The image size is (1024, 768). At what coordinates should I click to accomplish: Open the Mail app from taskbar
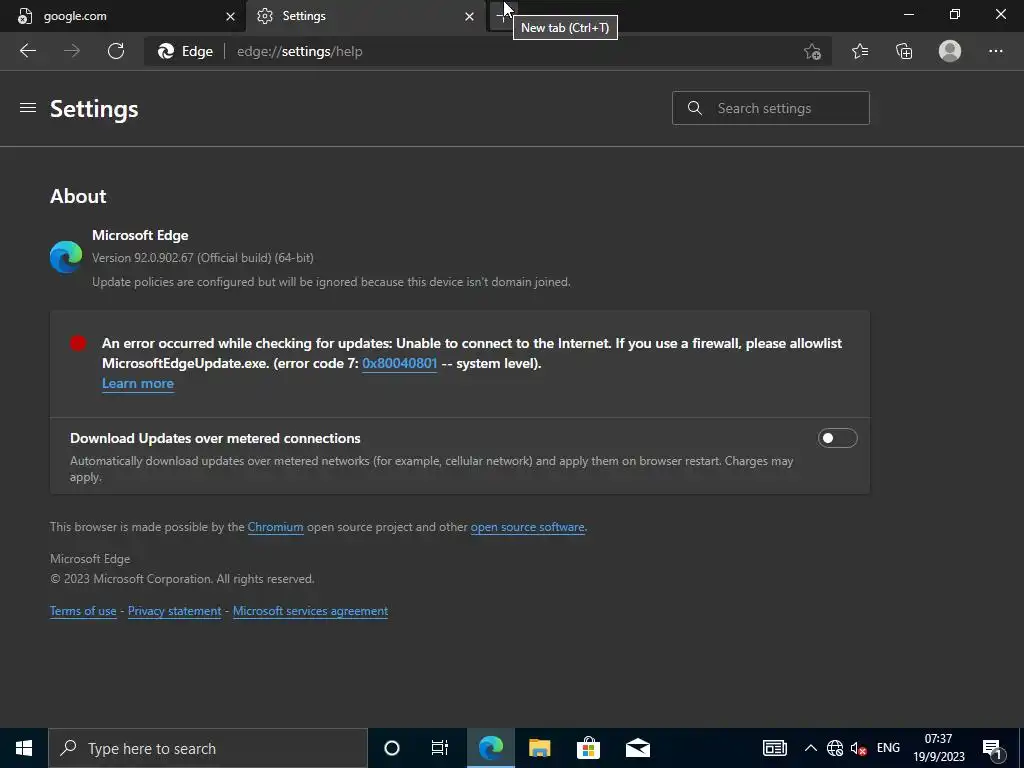tap(638, 748)
